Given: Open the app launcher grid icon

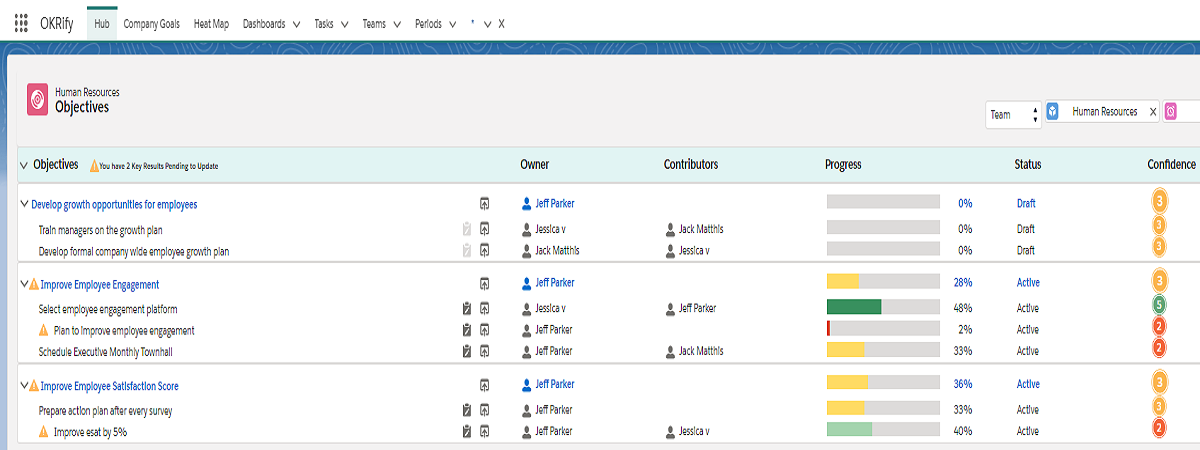Looking at the screenshot, I should pyautogui.click(x=21, y=23).
